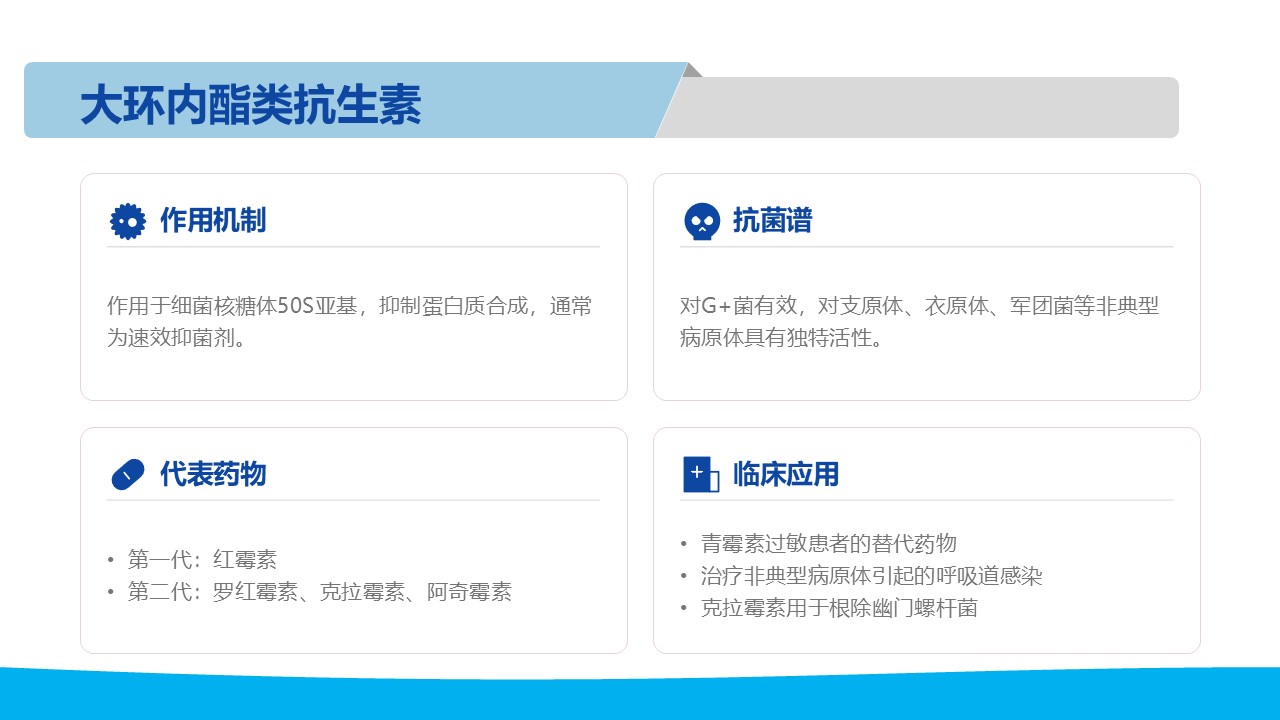Viewport: 1280px width, 720px height.
Task: Click the paragraph starting with 对G+菌有效
Action: [919, 321]
